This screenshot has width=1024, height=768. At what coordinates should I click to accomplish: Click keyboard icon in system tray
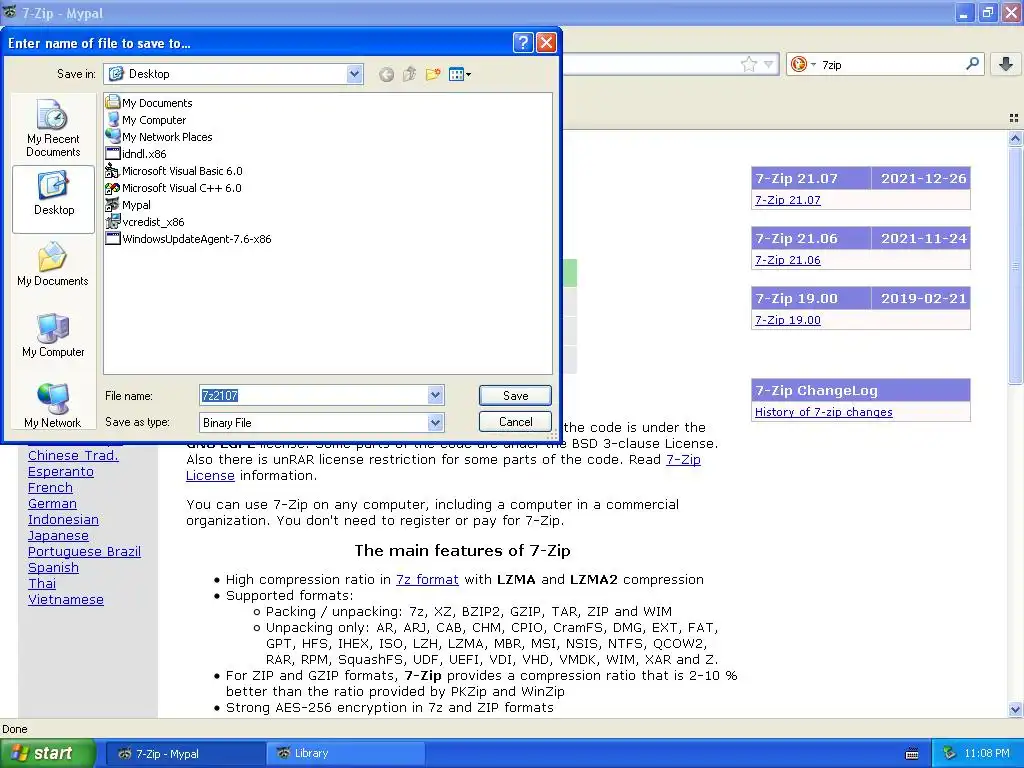coord(912,754)
